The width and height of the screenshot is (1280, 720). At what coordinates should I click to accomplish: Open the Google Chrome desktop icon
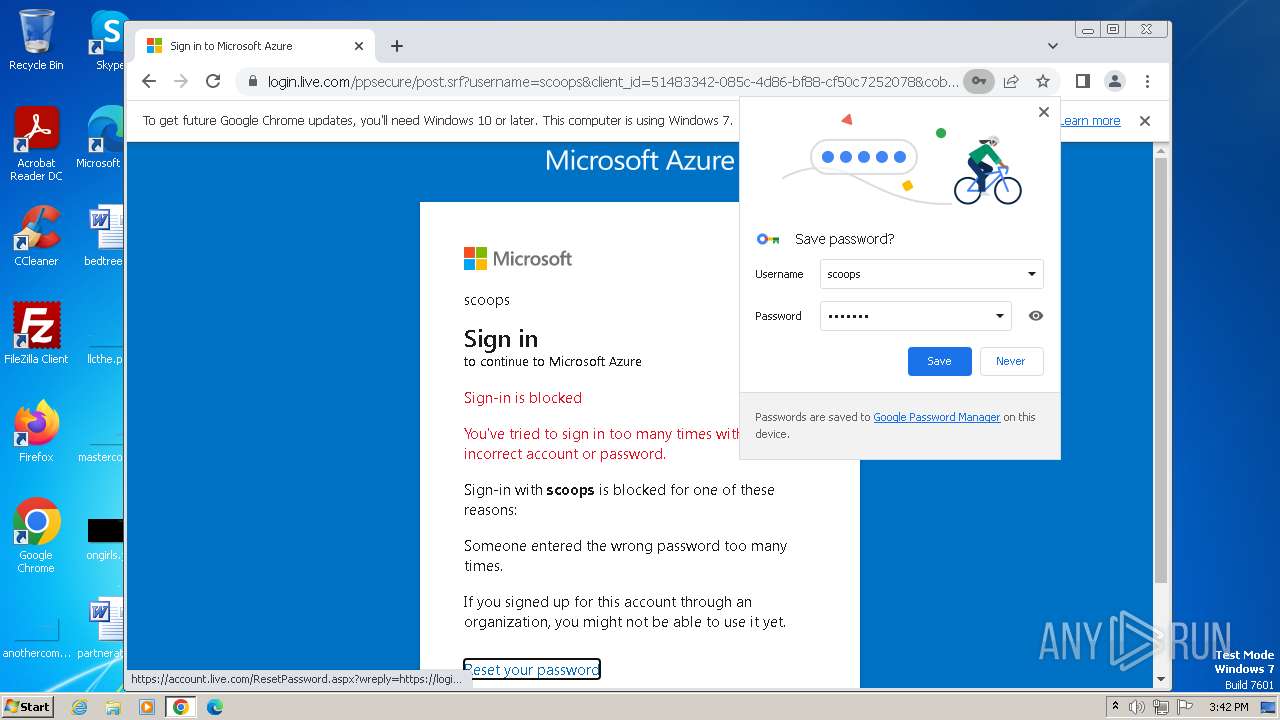[36, 535]
